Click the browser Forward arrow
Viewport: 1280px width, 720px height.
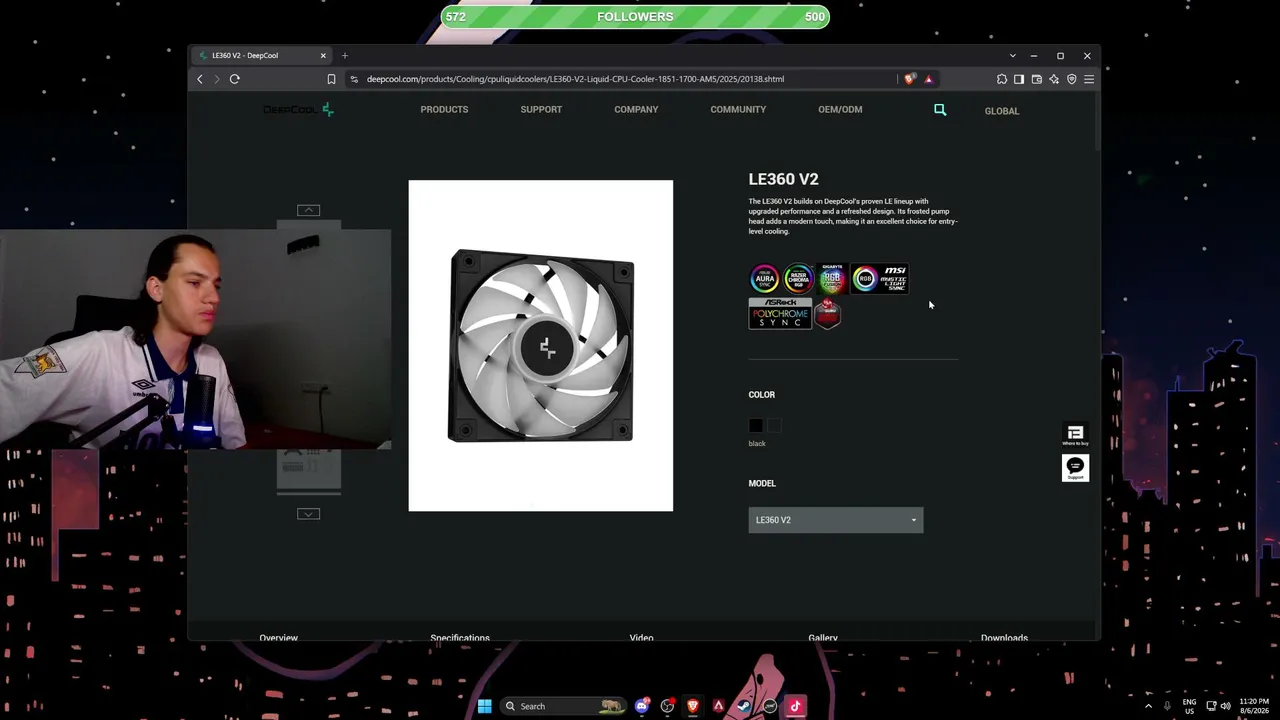coord(216,79)
